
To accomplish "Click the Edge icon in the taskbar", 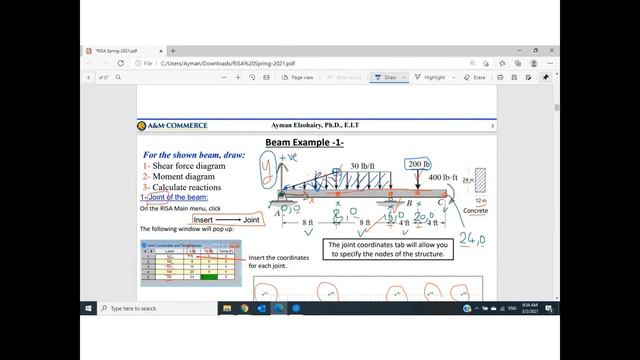I will click(x=279, y=308).
